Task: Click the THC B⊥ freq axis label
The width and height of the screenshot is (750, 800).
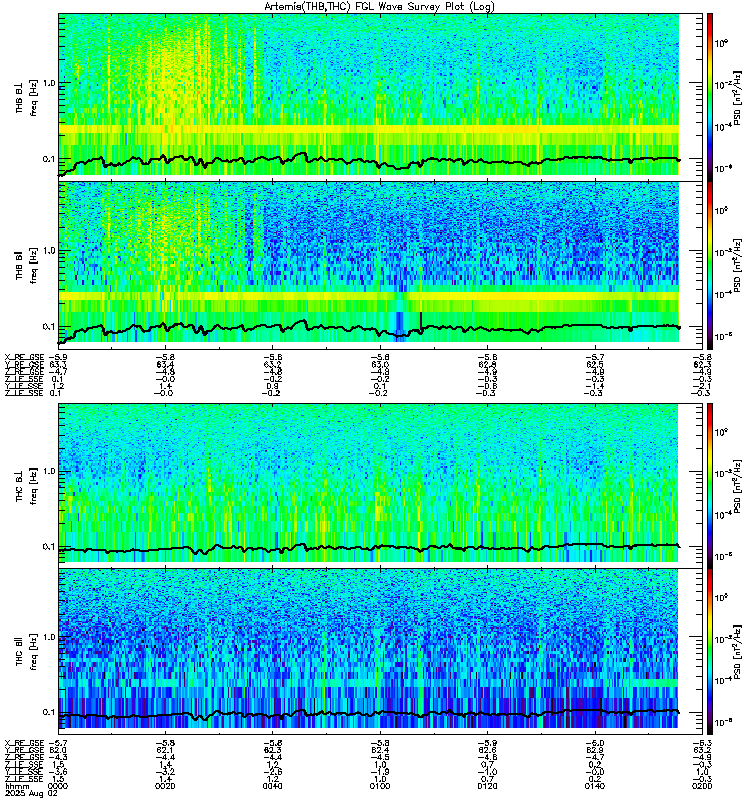Action: [27, 486]
